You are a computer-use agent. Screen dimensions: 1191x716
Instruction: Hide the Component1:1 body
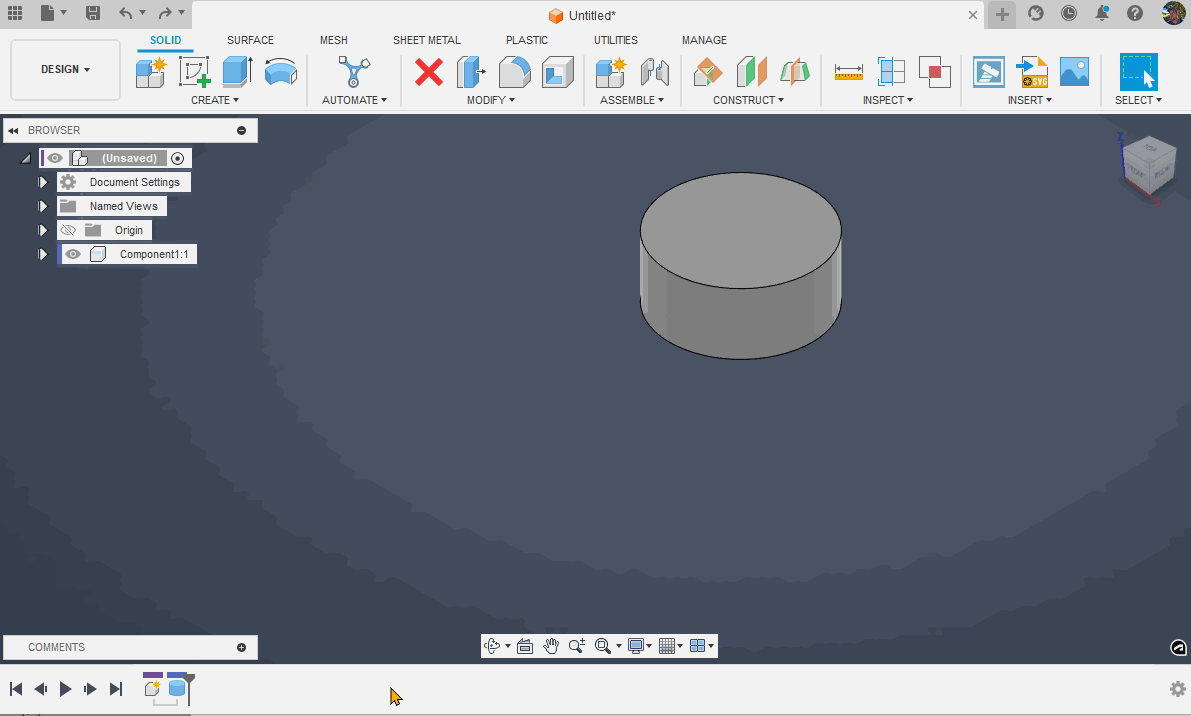click(73, 253)
